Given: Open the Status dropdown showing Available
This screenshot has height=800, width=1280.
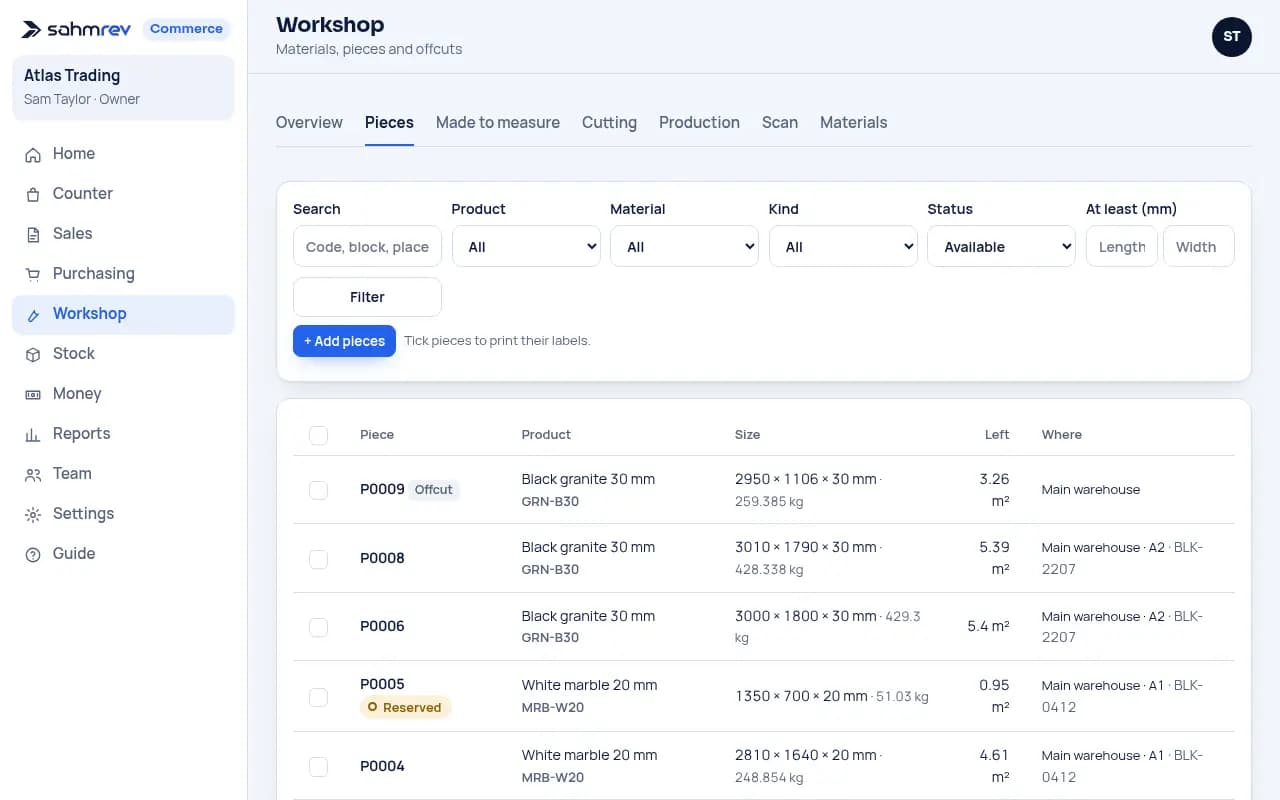Looking at the screenshot, I should (x=1001, y=247).
